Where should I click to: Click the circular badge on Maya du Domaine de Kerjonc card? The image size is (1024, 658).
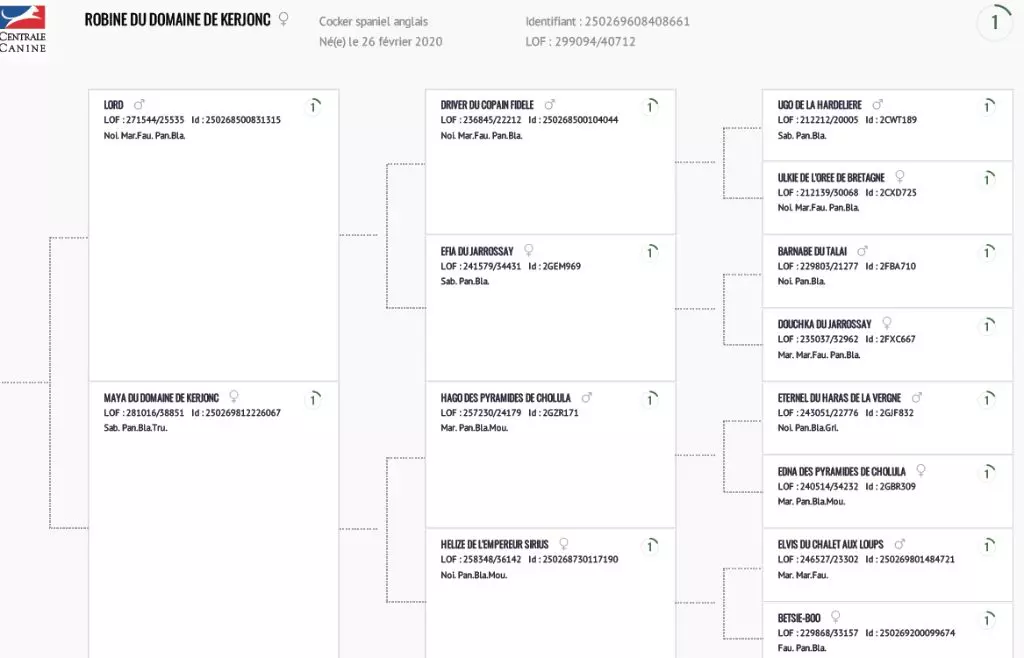(313, 399)
